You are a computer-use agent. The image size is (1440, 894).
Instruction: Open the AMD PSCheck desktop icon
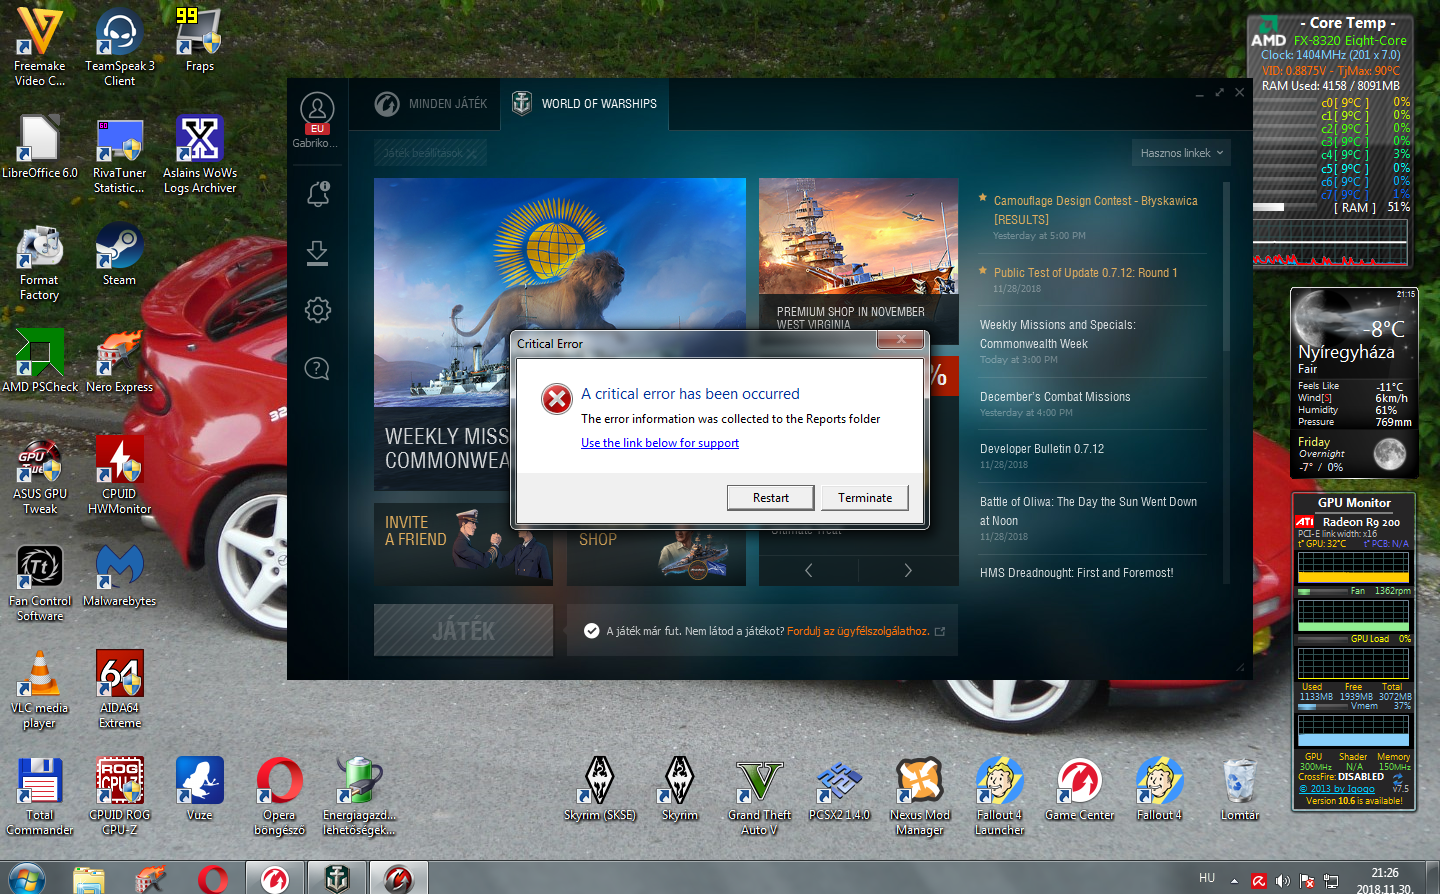tap(40, 361)
